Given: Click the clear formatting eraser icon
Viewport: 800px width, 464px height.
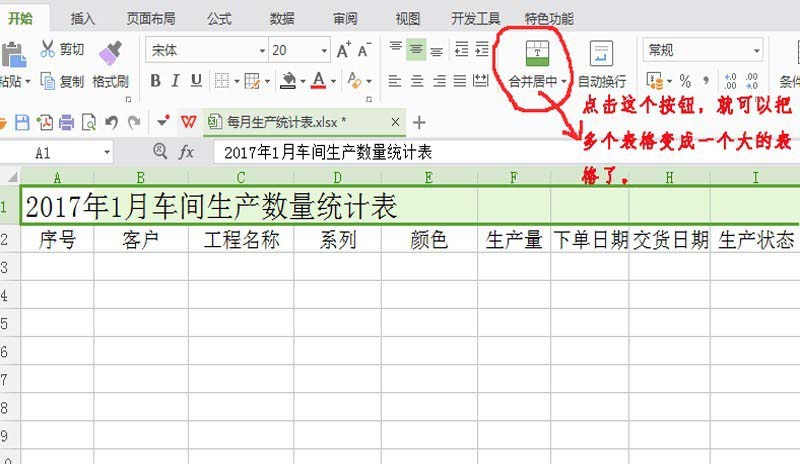Looking at the screenshot, I should 354,81.
